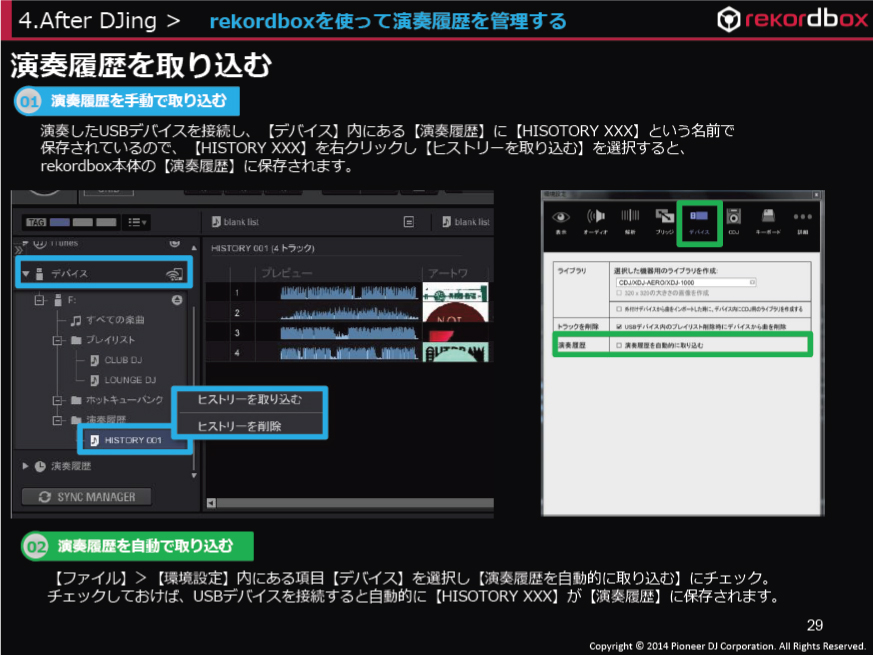Eject the F: drive with the eject icon
Image resolution: width=873 pixels, height=655 pixels.
[x=177, y=300]
